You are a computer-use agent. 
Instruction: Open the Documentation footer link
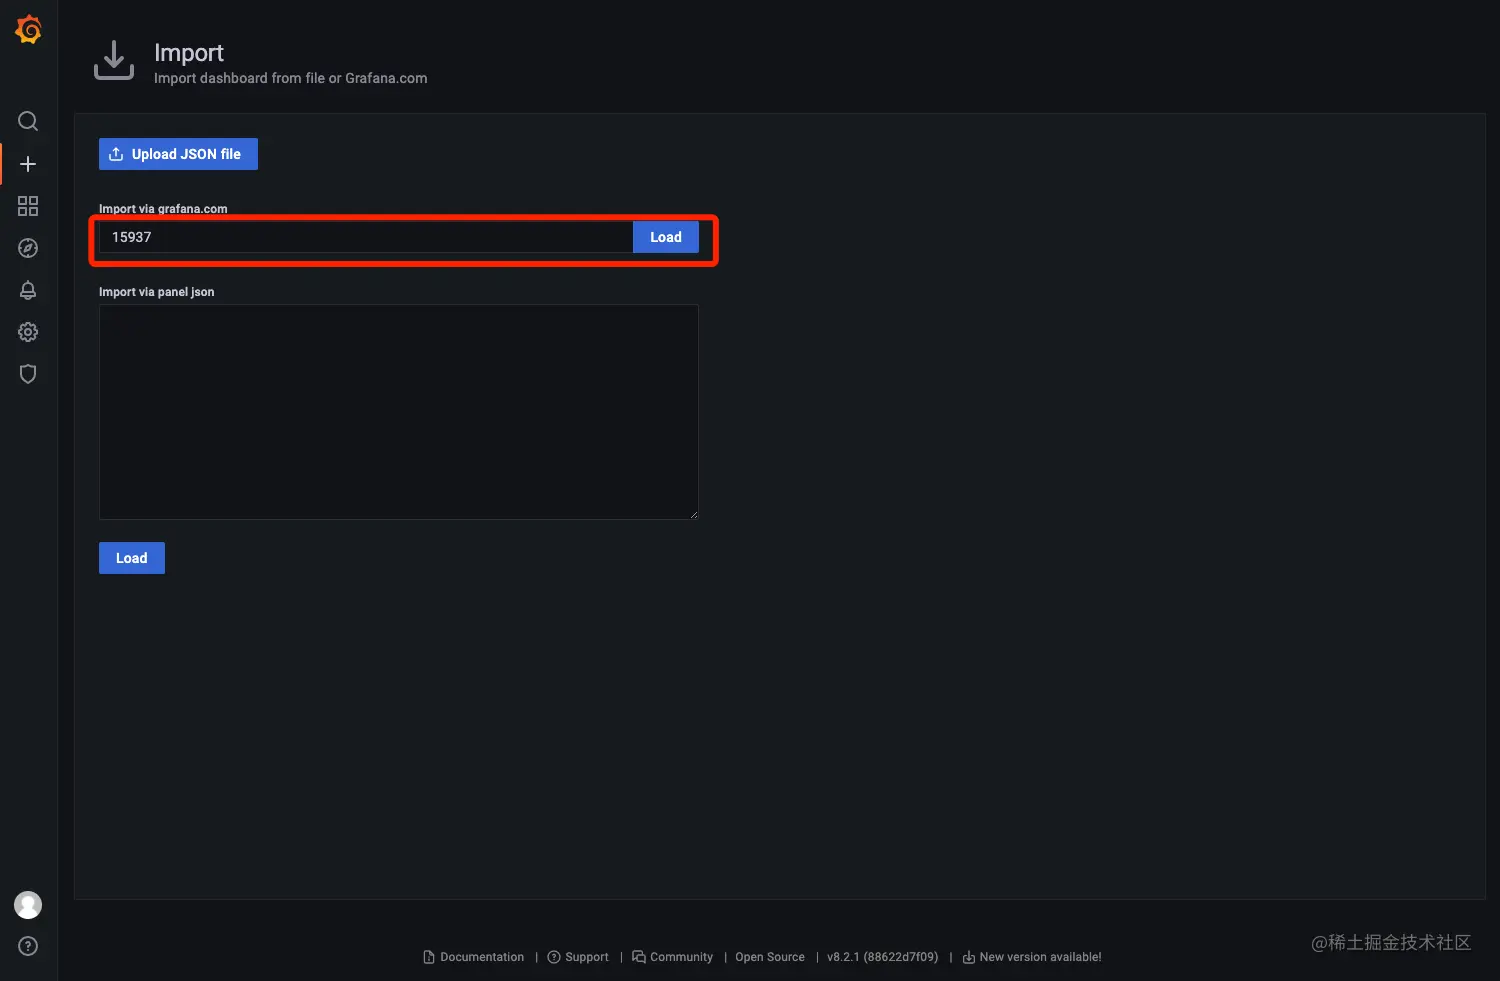[474, 957]
